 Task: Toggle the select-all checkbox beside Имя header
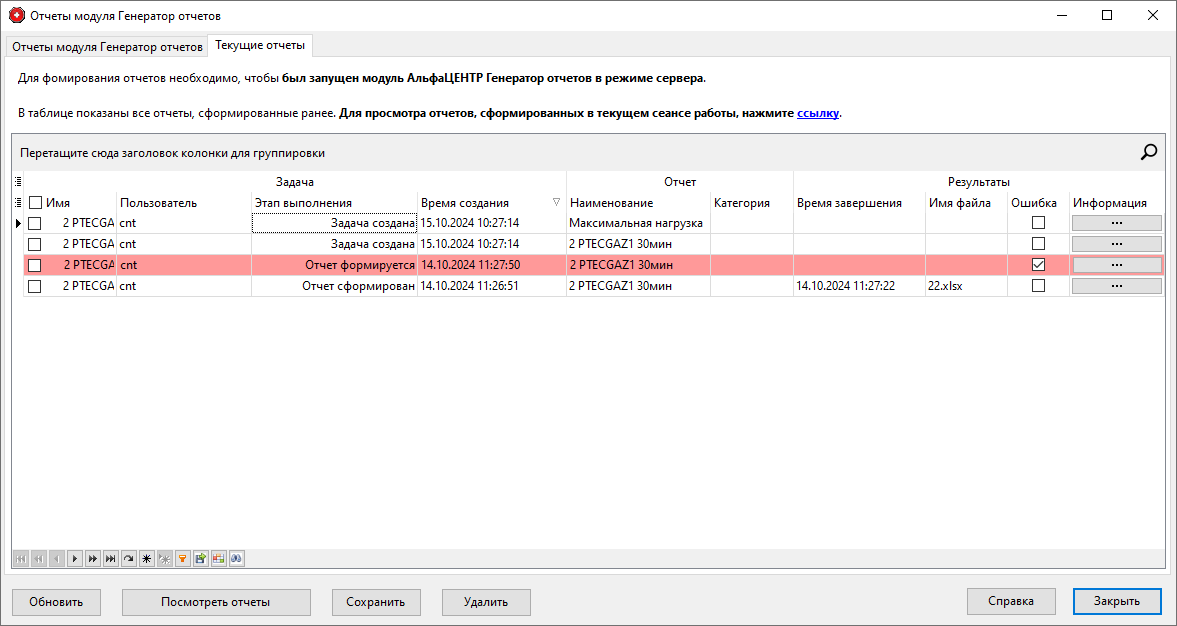click(35, 203)
